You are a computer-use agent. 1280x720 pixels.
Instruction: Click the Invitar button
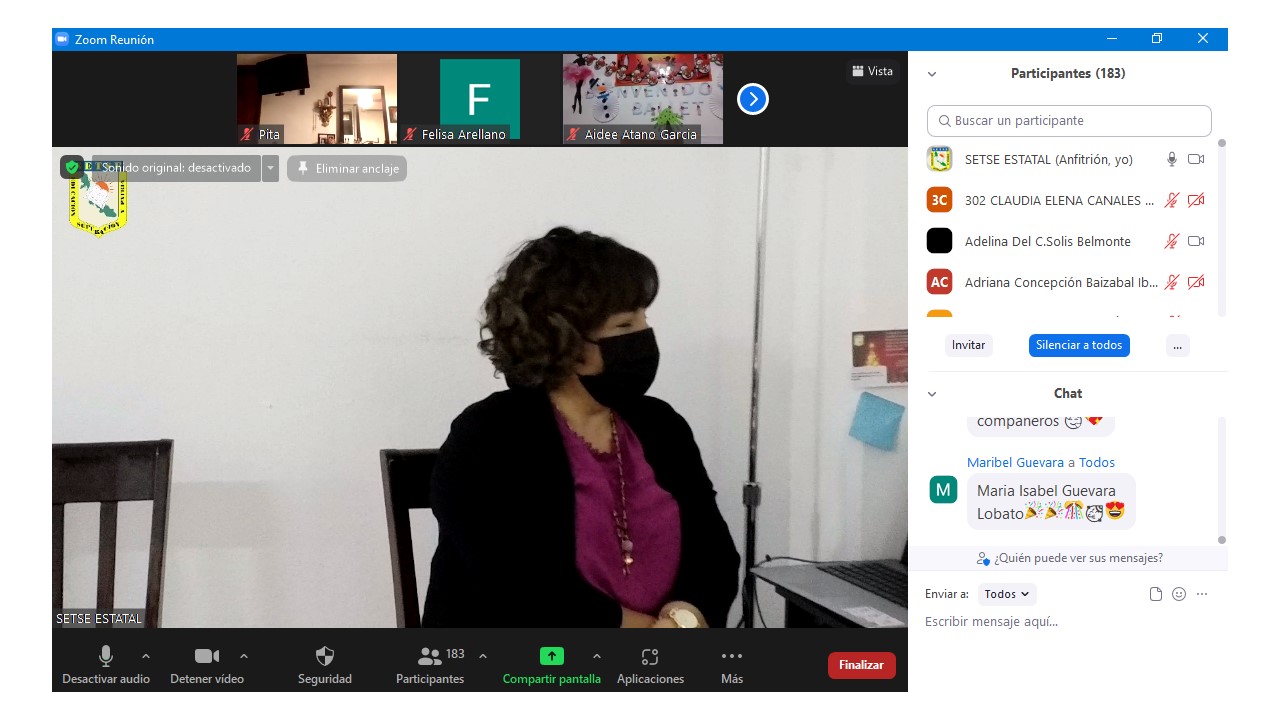(x=968, y=345)
